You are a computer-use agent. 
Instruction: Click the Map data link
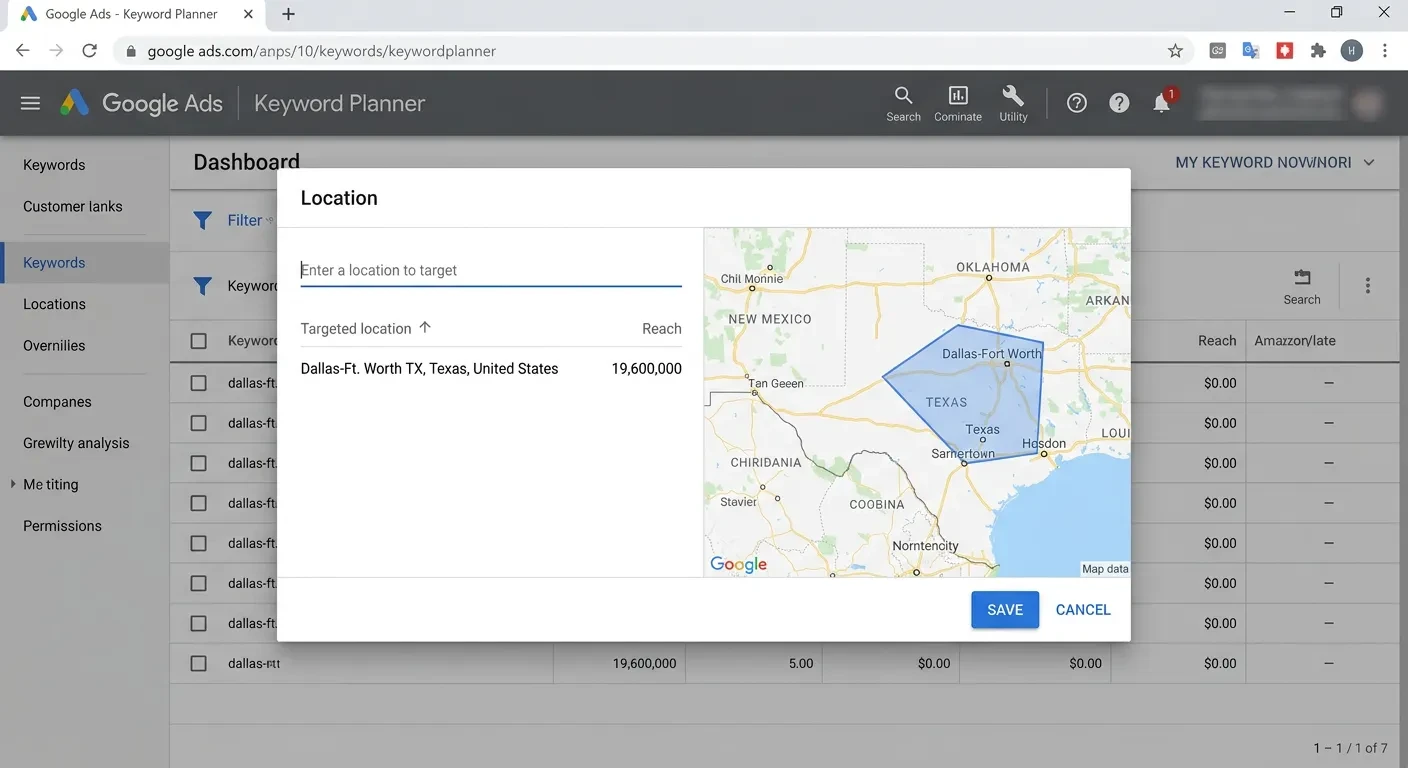tap(1105, 569)
